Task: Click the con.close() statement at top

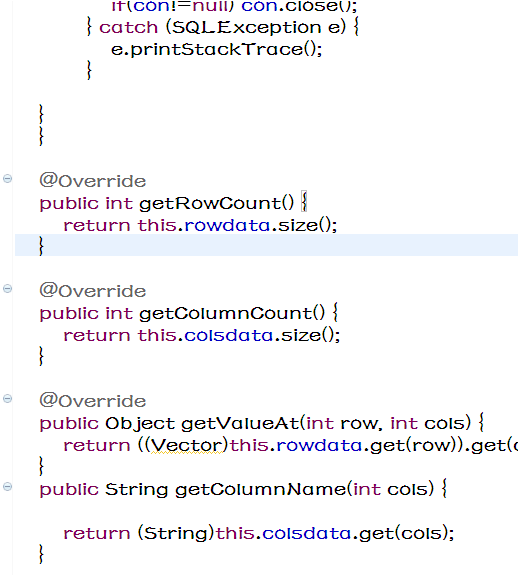Action: coord(299,6)
